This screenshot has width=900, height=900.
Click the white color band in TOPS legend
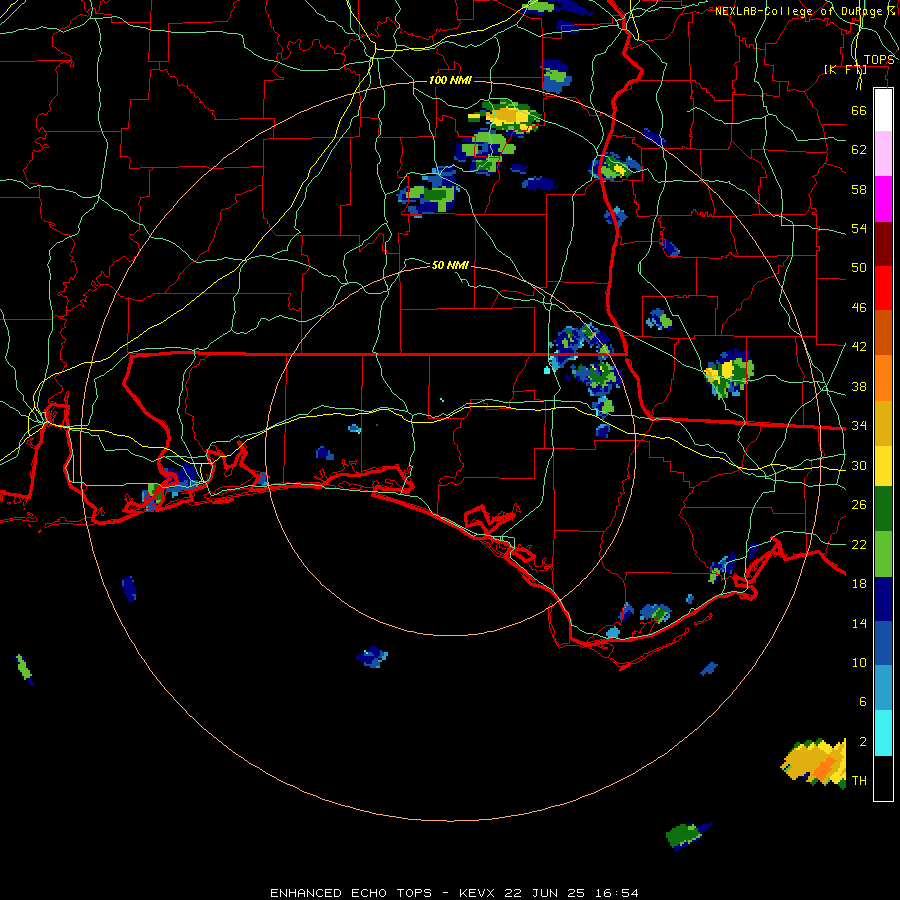click(883, 110)
